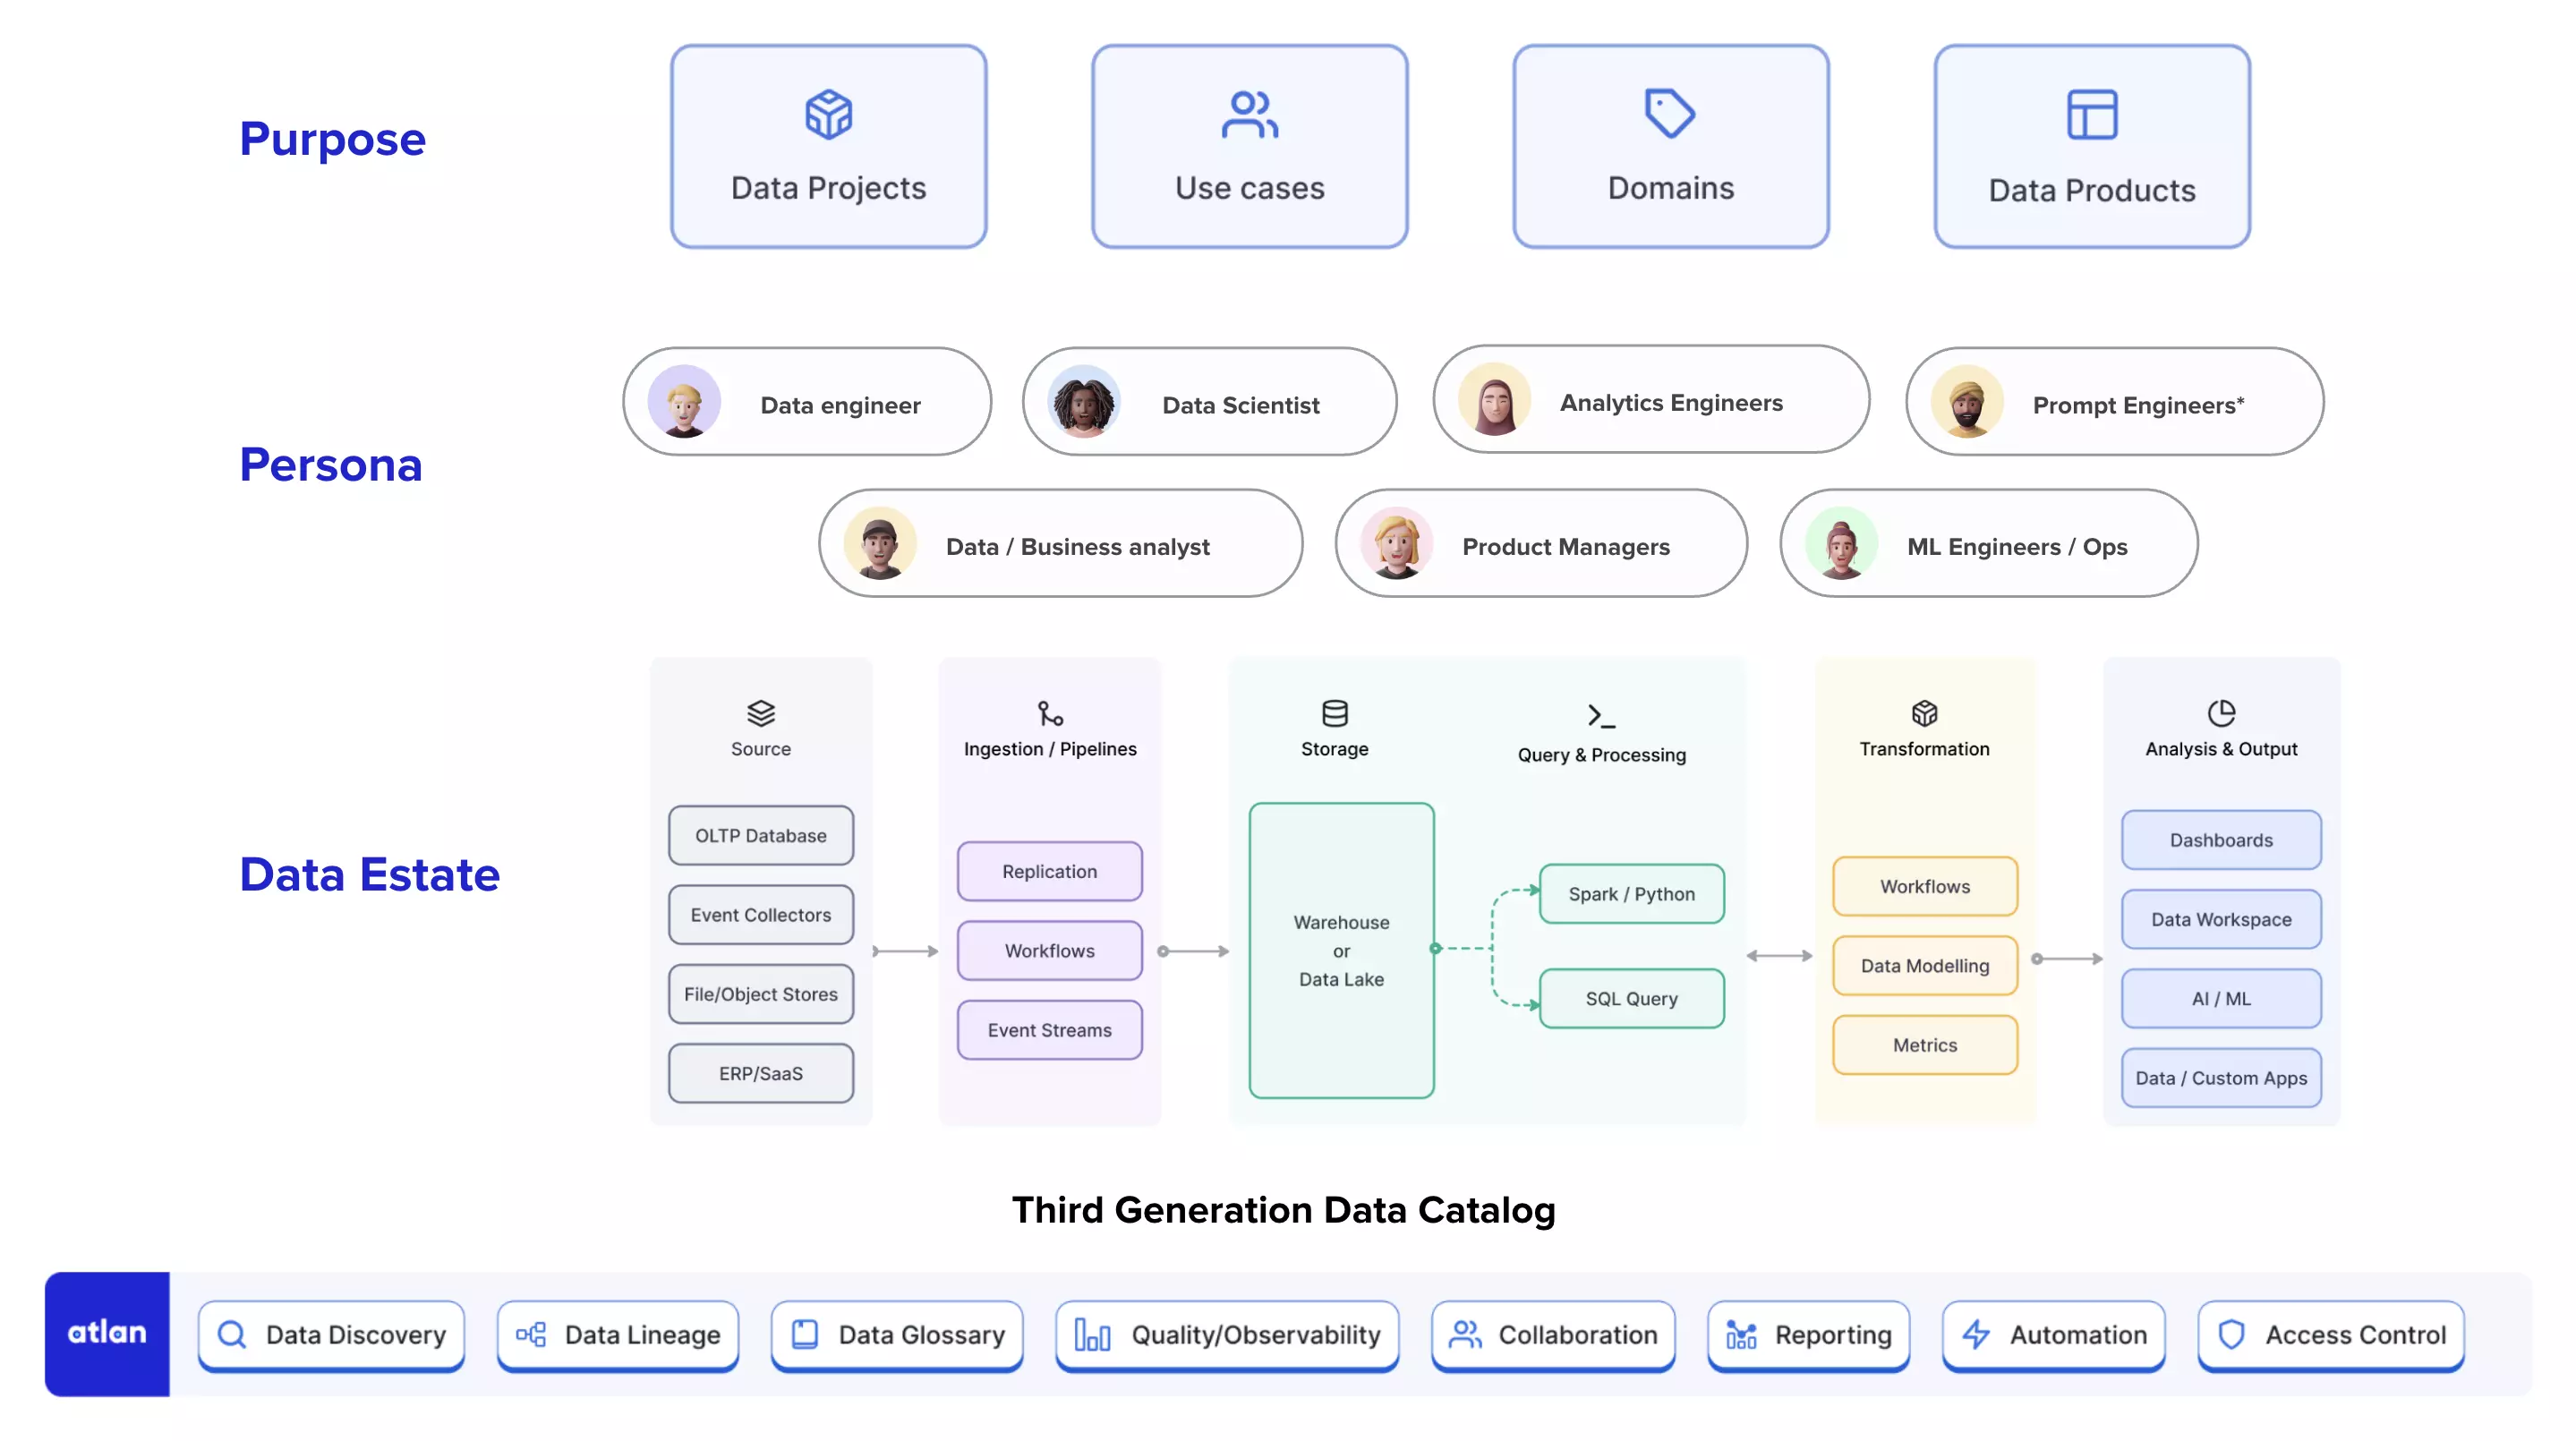Image resolution: width=2576 pixels, height=1441 pixels.
Task: Click the Data engineer persona pill
Action: pyautogui.click(x=806, y=403)
